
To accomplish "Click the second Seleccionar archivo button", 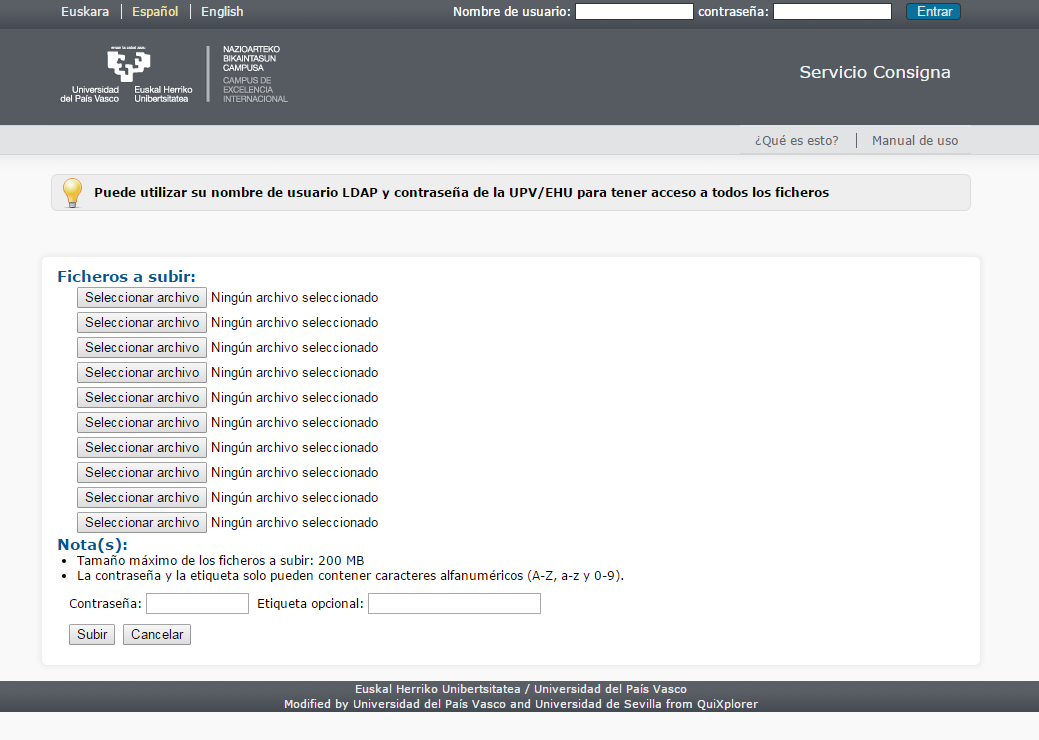I will (x=142, y=323).
